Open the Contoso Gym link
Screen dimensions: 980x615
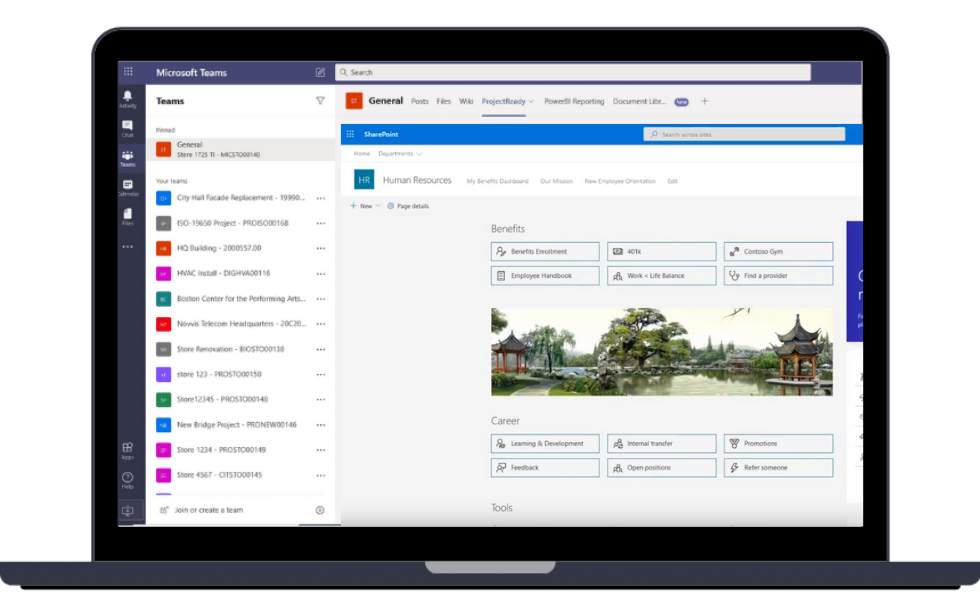tap(778, 251)
